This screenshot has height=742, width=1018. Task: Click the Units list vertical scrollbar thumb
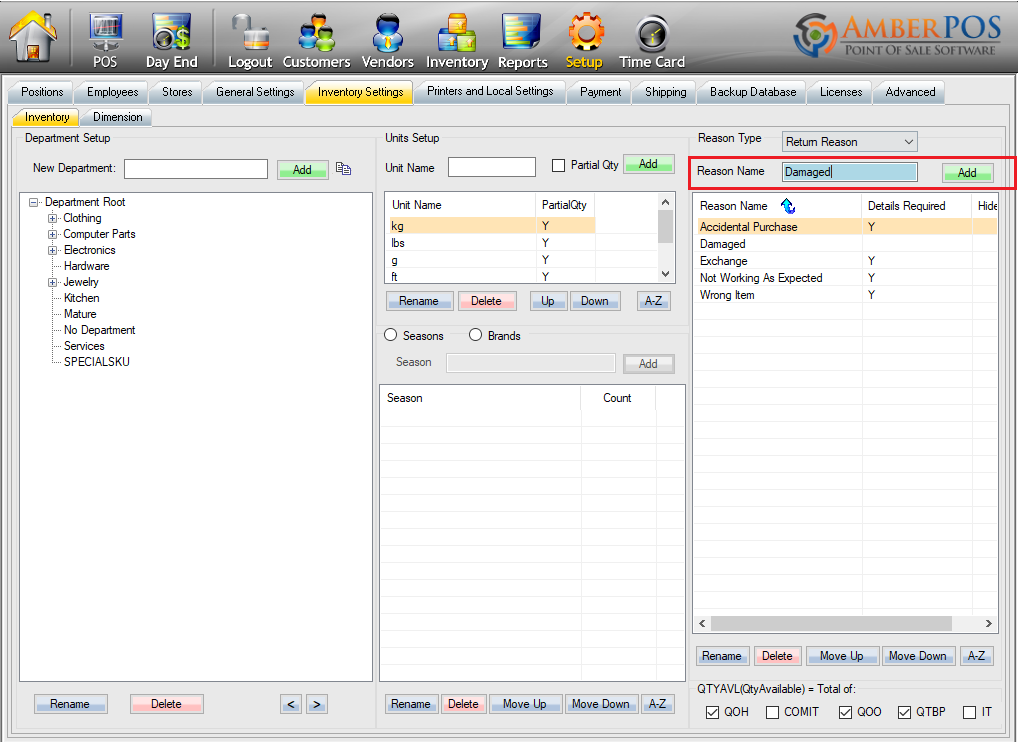(x=665, y=226)
